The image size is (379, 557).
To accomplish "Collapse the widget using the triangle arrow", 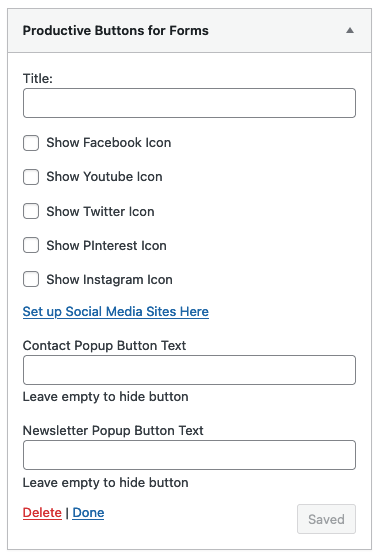I will (x=350, y=31).
